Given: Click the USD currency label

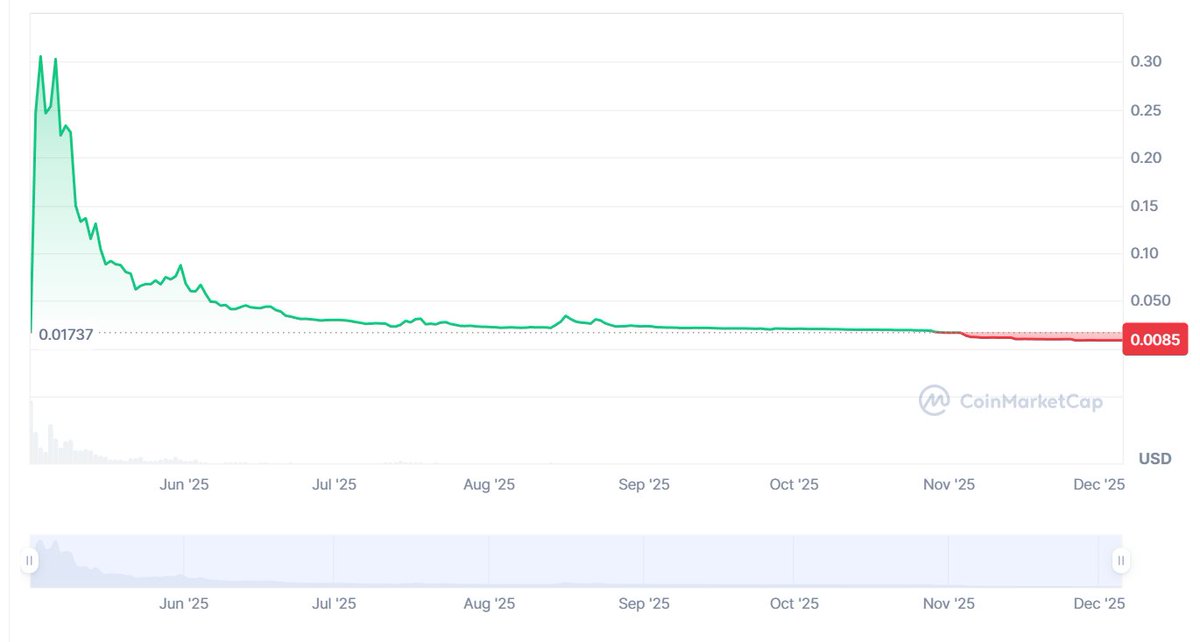Looking at the screenshot, I should tap(1154, 459).
